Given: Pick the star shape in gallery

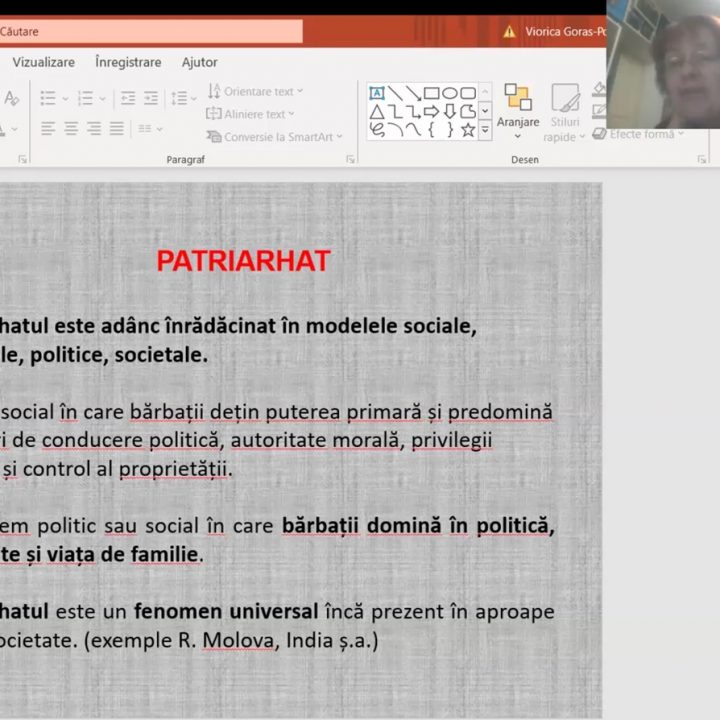Looking at the screenshot, I should click(x=467, y=129).
